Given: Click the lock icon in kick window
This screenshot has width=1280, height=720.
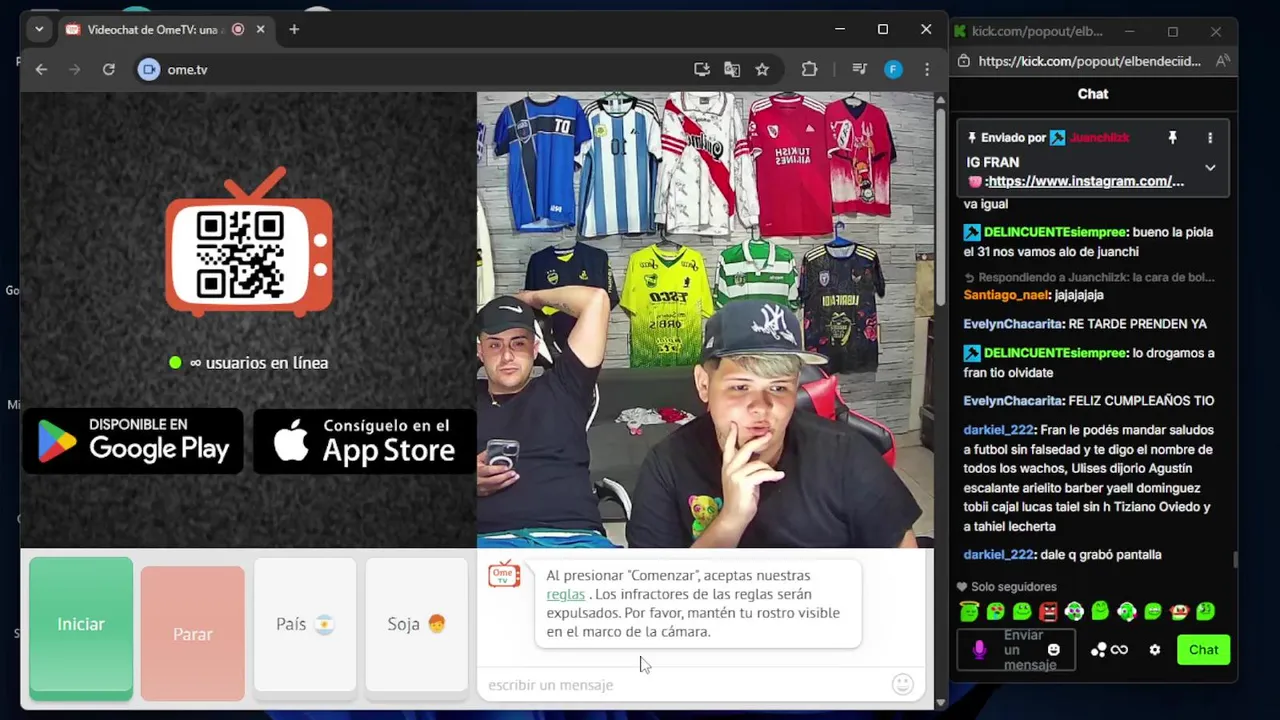Looking at the screenshot, I should 963,61.
